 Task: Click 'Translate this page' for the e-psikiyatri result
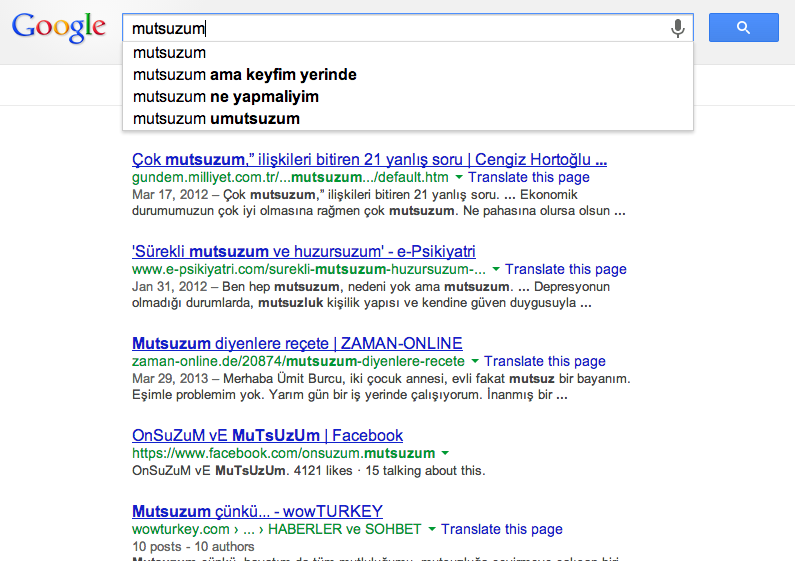(x=565, y=269)
